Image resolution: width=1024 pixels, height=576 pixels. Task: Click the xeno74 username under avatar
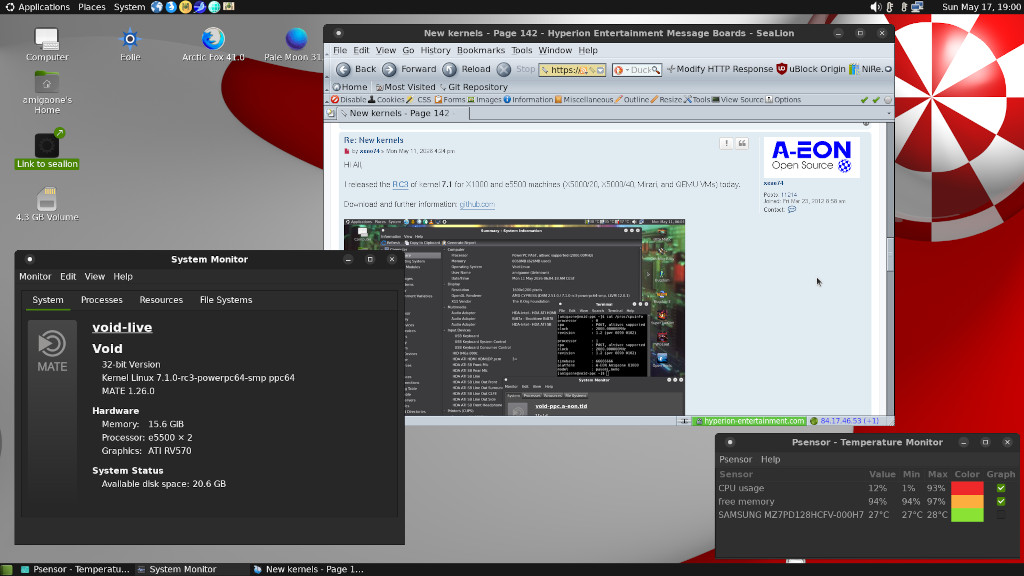[x=773, y=184]
